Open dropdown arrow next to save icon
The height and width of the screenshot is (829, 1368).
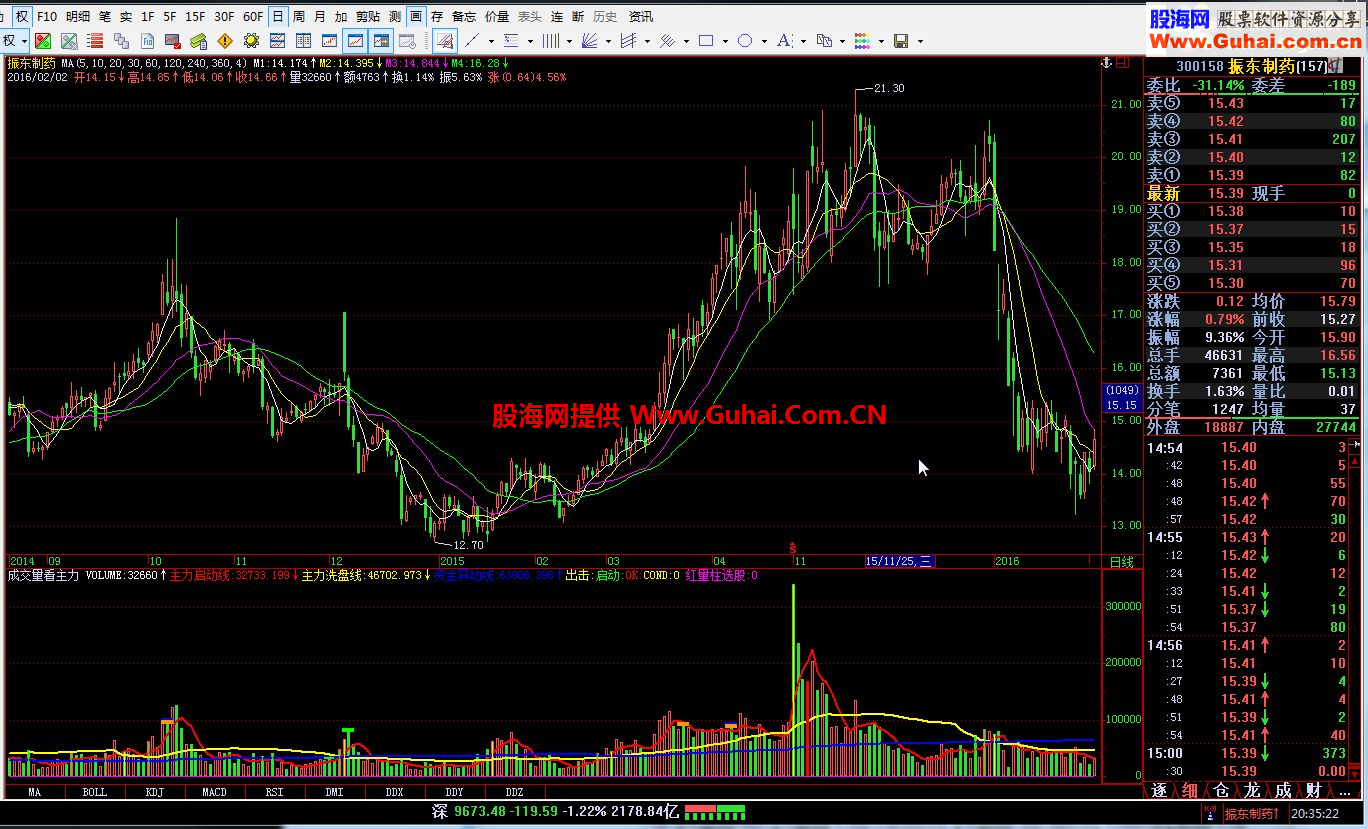pos(920,42)
